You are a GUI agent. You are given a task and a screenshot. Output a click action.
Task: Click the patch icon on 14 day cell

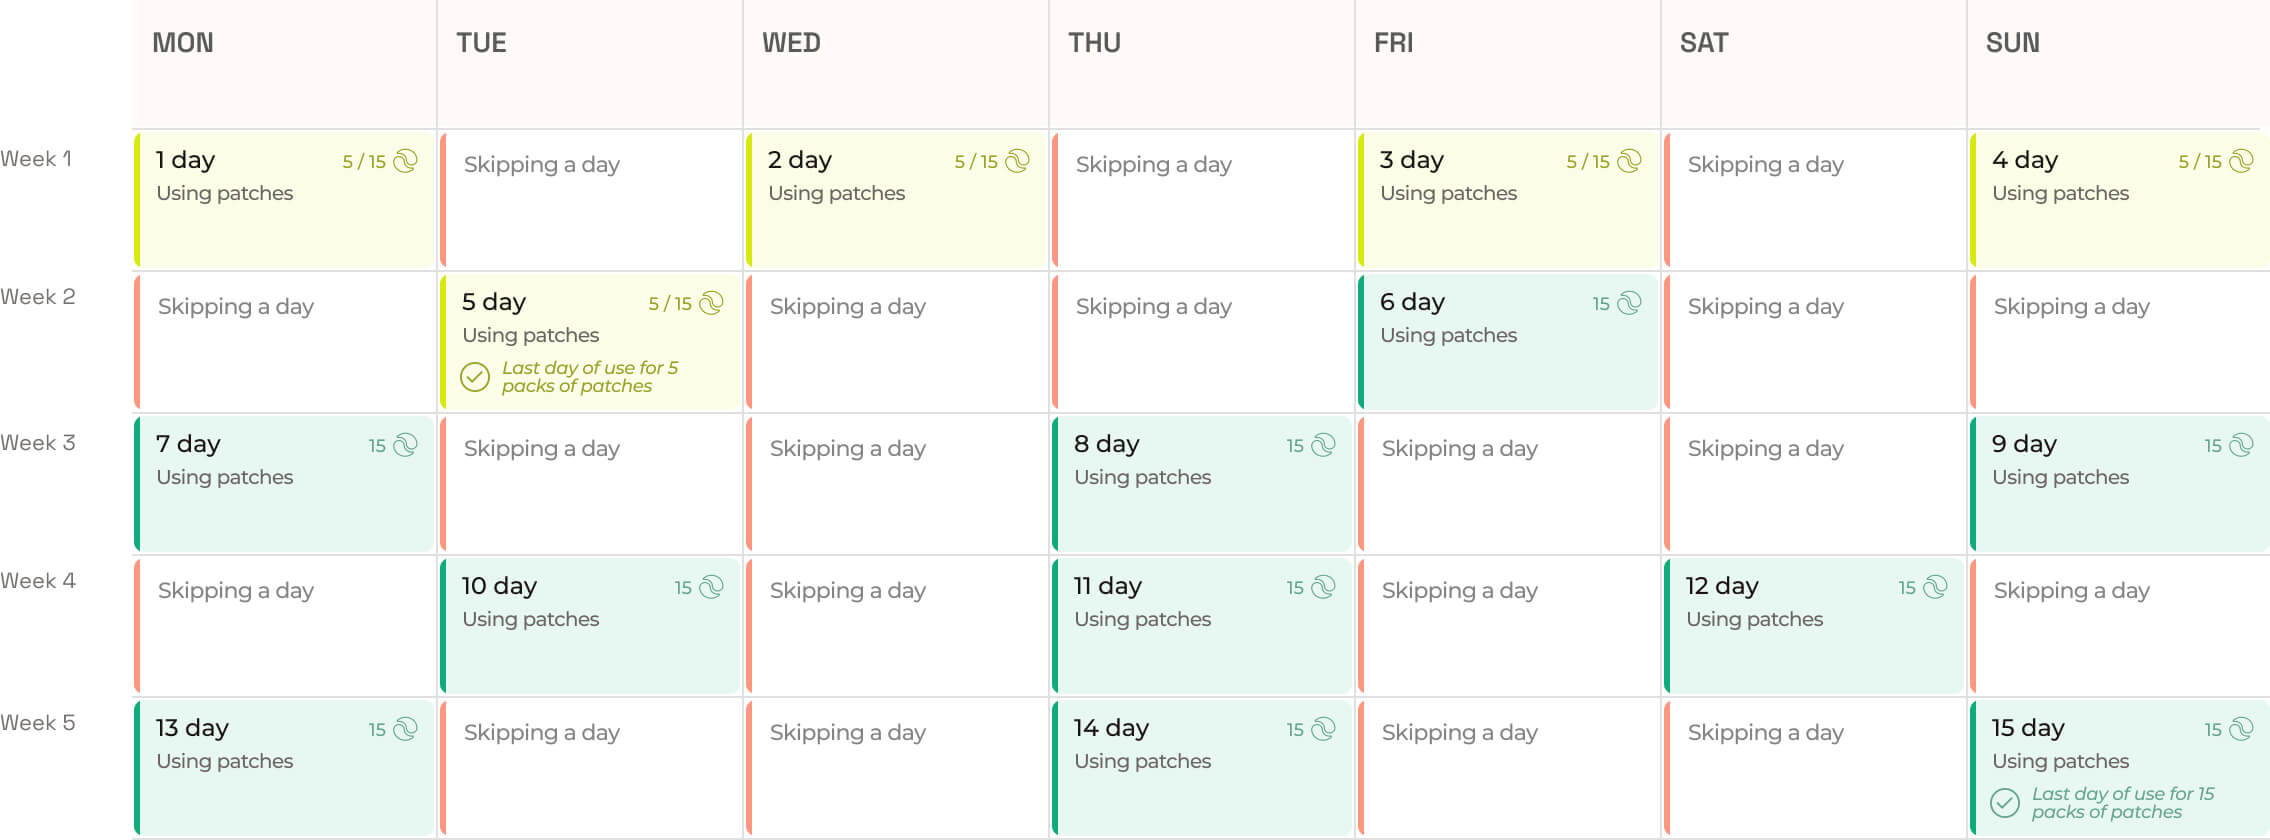[x=1323, y=729]
